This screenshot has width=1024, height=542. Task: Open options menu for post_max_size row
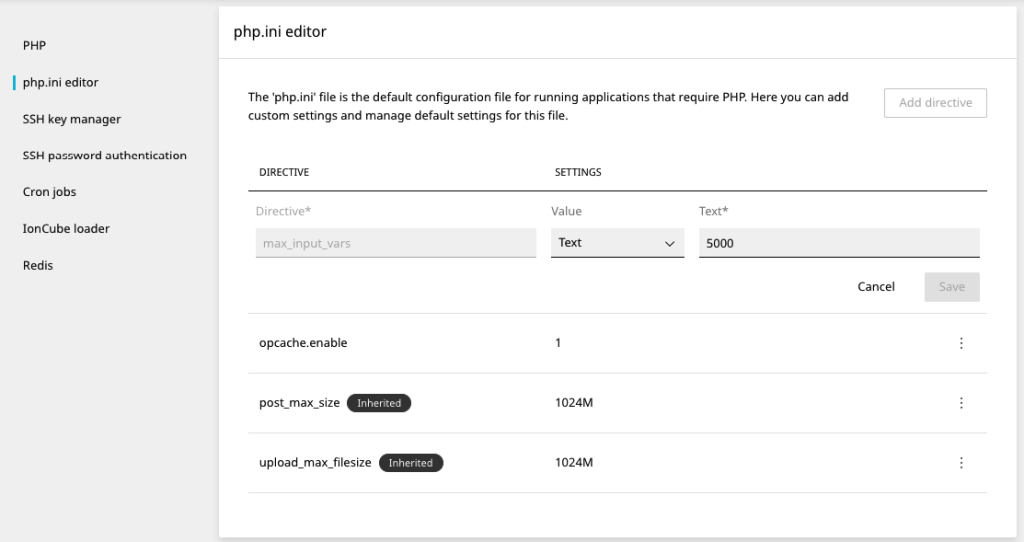961,403
